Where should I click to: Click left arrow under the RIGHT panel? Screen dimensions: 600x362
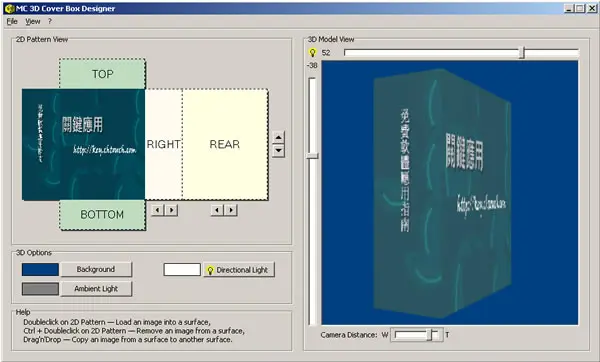158,210
